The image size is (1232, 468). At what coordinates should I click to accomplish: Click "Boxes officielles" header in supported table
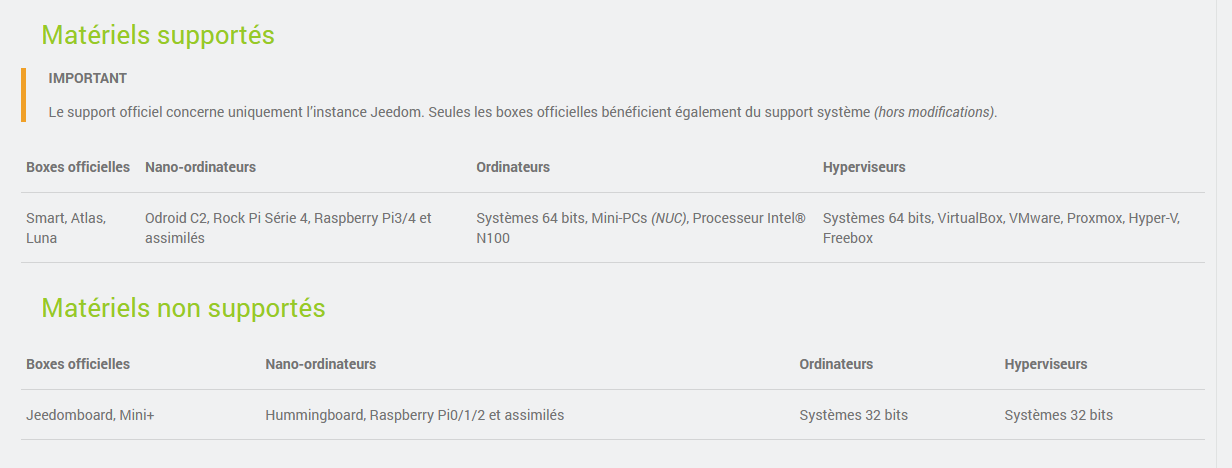pos(78,167)
